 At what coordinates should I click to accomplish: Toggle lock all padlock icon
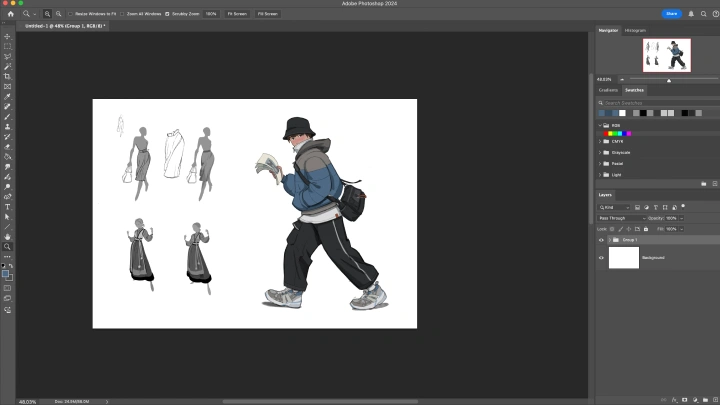646,229
